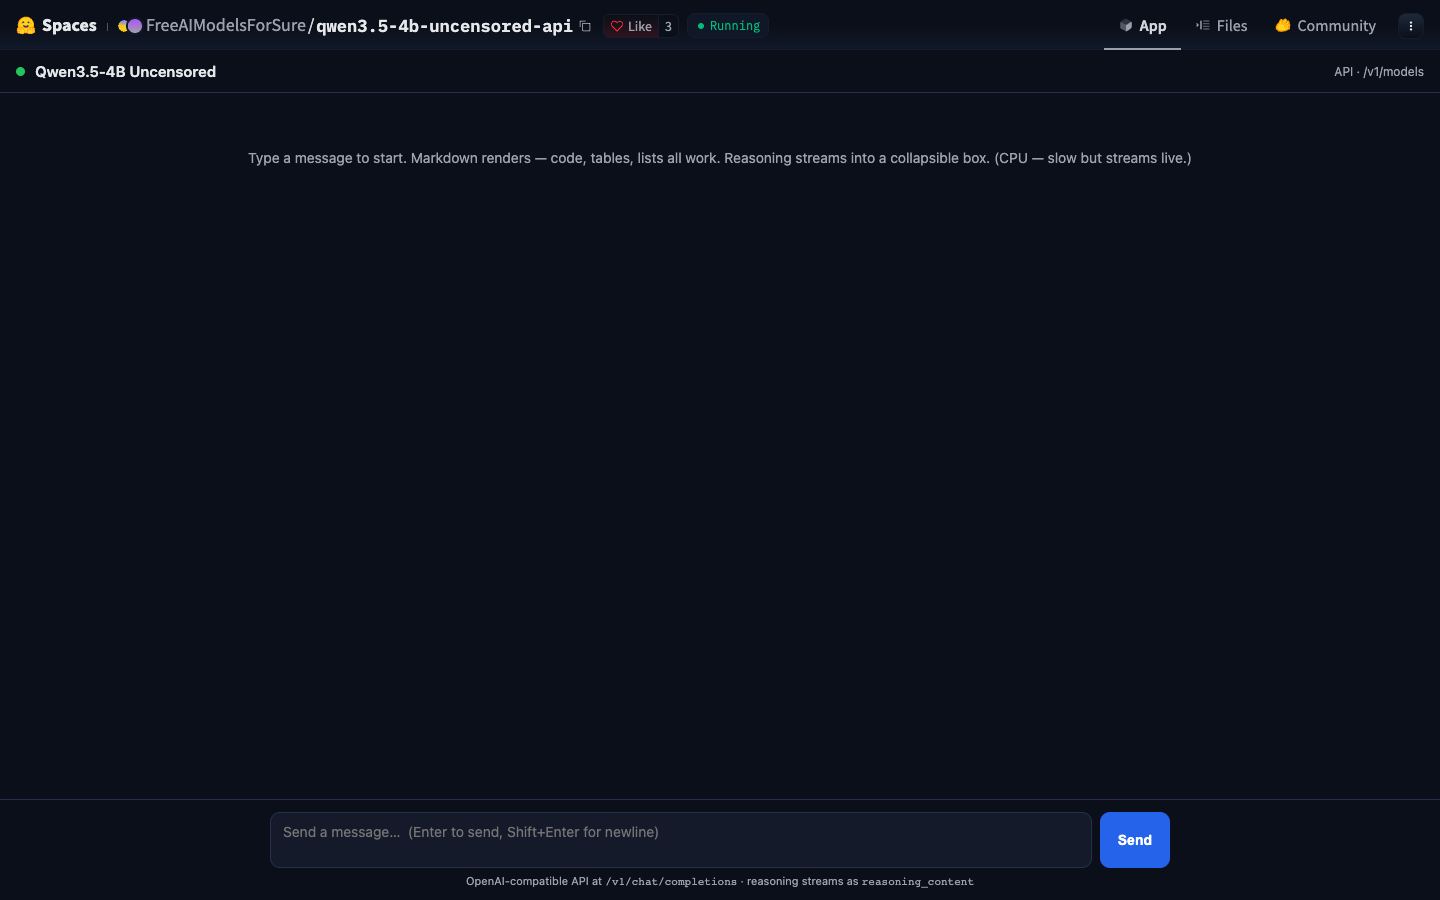
Task: View the like count of 3
Action: 668,26
